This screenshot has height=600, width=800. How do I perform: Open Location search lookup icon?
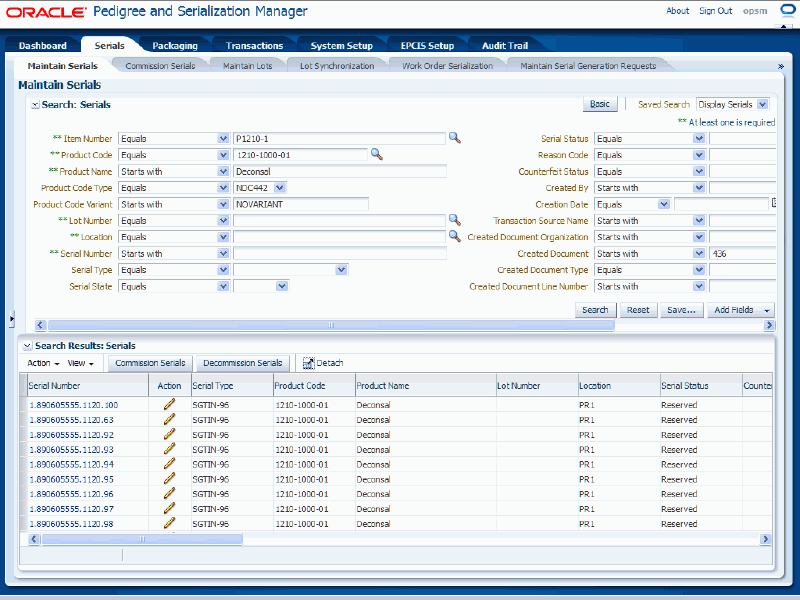[x=455, y=236]
